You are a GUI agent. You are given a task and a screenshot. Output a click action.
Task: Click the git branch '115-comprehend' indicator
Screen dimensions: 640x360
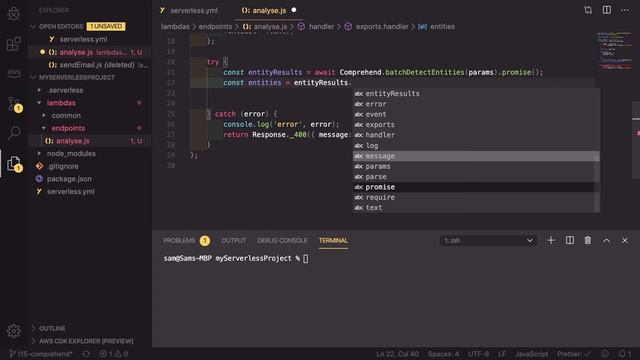(x=41, y=354)
